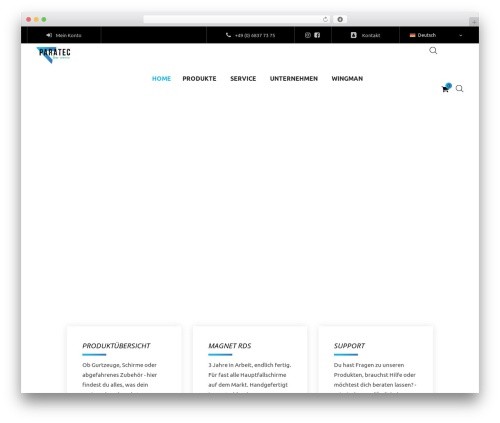The height and width of the screenshot is (423, 500).
Task: Open the PRODUKTE menu
Action: coord(199,79)
